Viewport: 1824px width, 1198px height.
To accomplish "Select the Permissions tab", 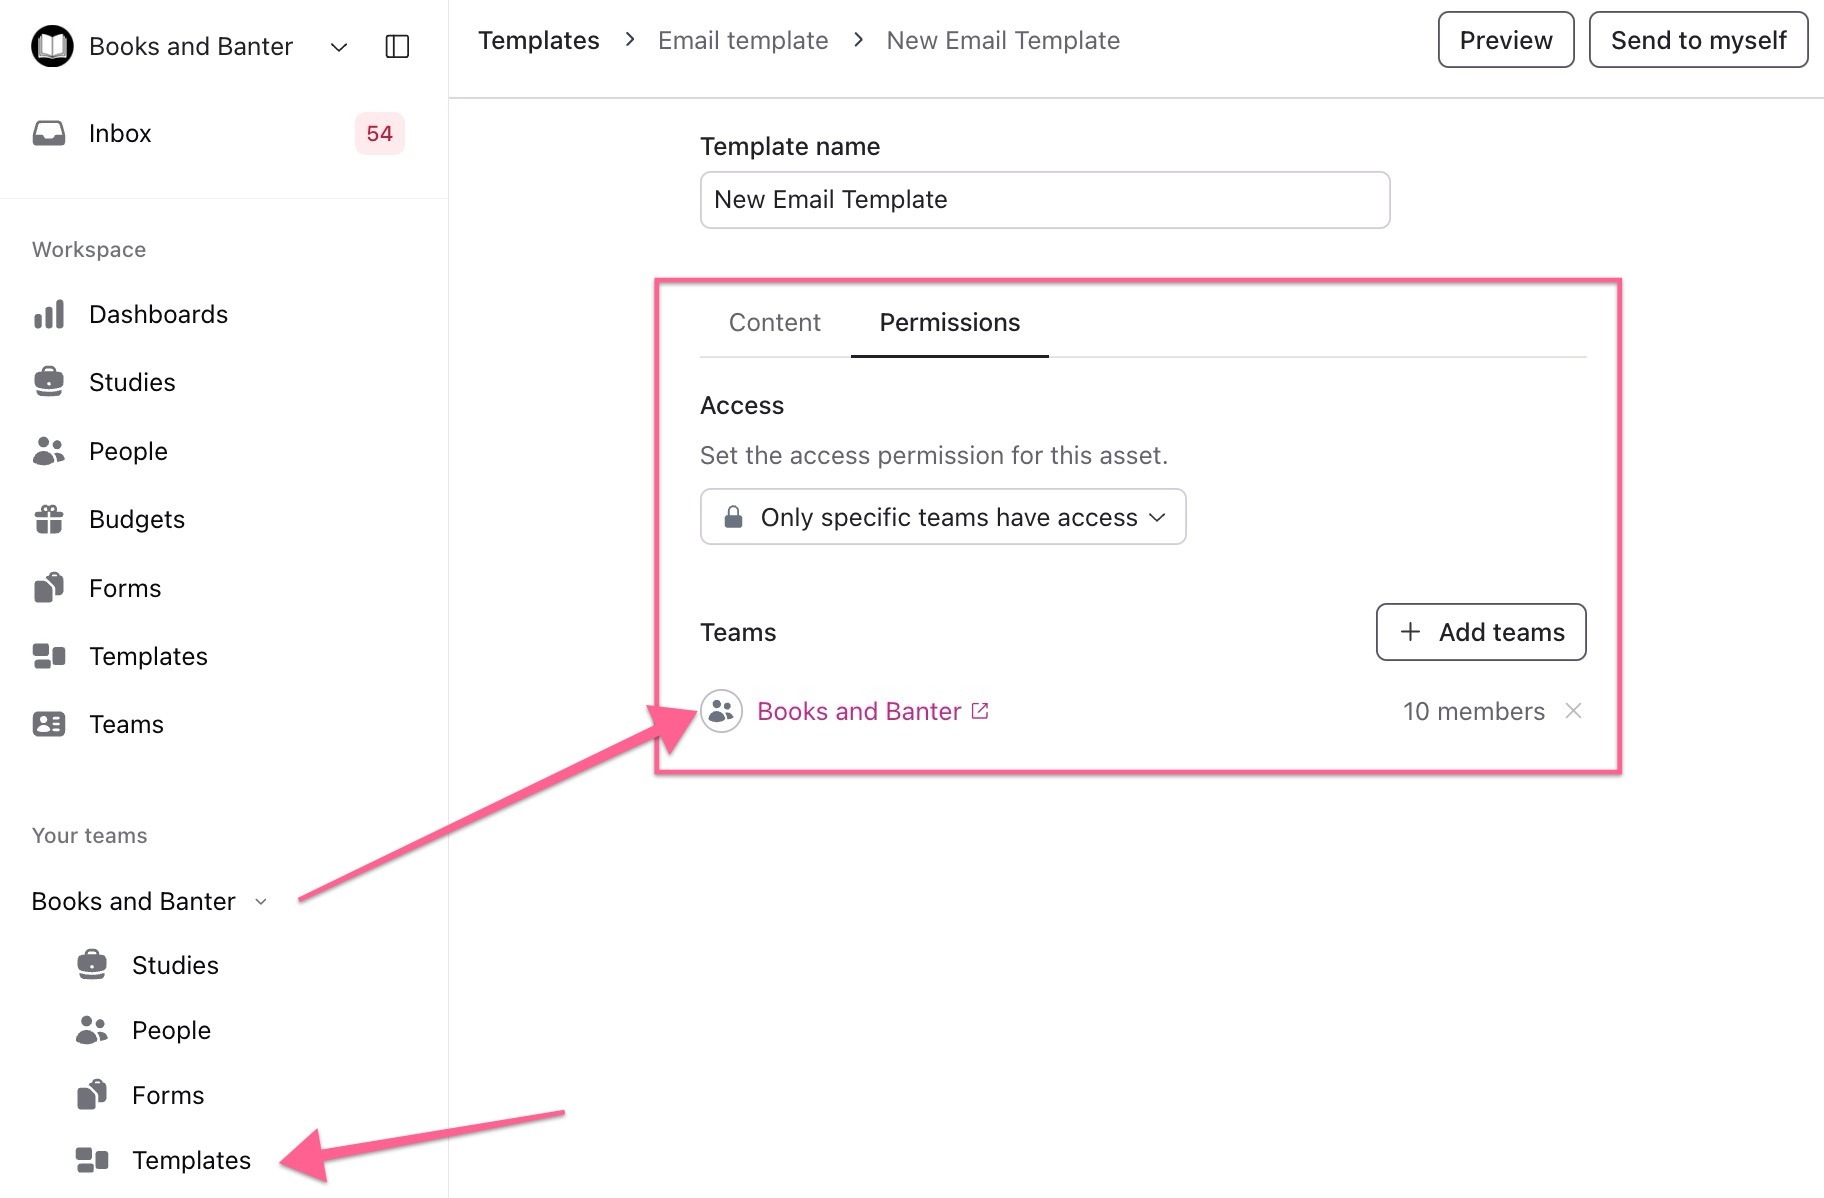I will click(949, 322).
